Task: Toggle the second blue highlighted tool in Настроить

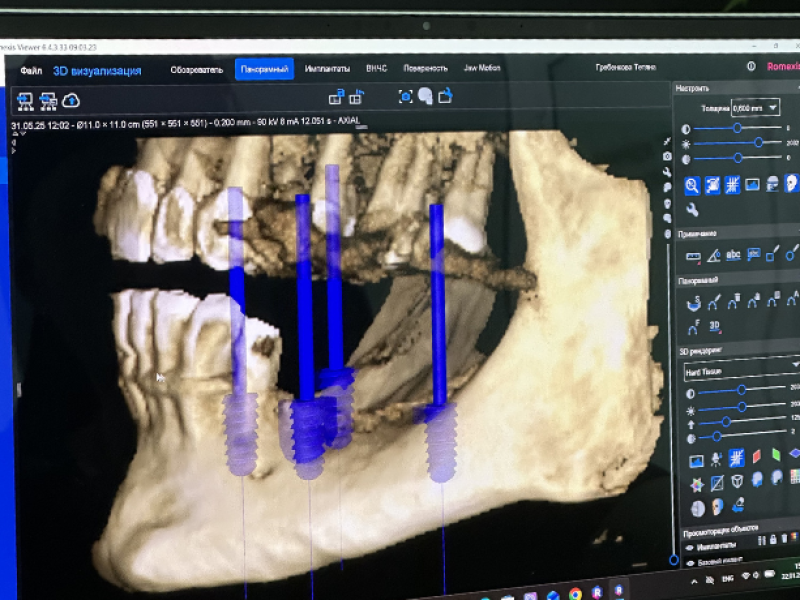Action: [x=712, y=185]
